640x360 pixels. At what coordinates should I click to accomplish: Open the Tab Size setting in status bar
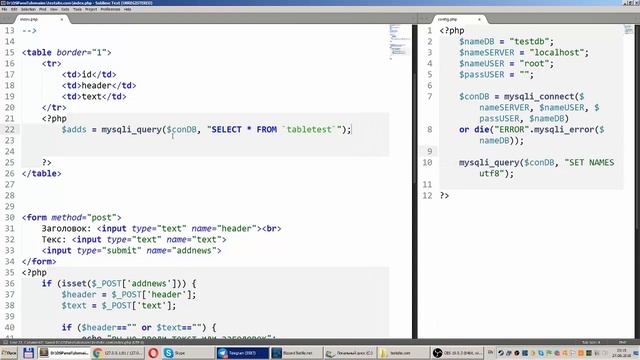[591, 342]
